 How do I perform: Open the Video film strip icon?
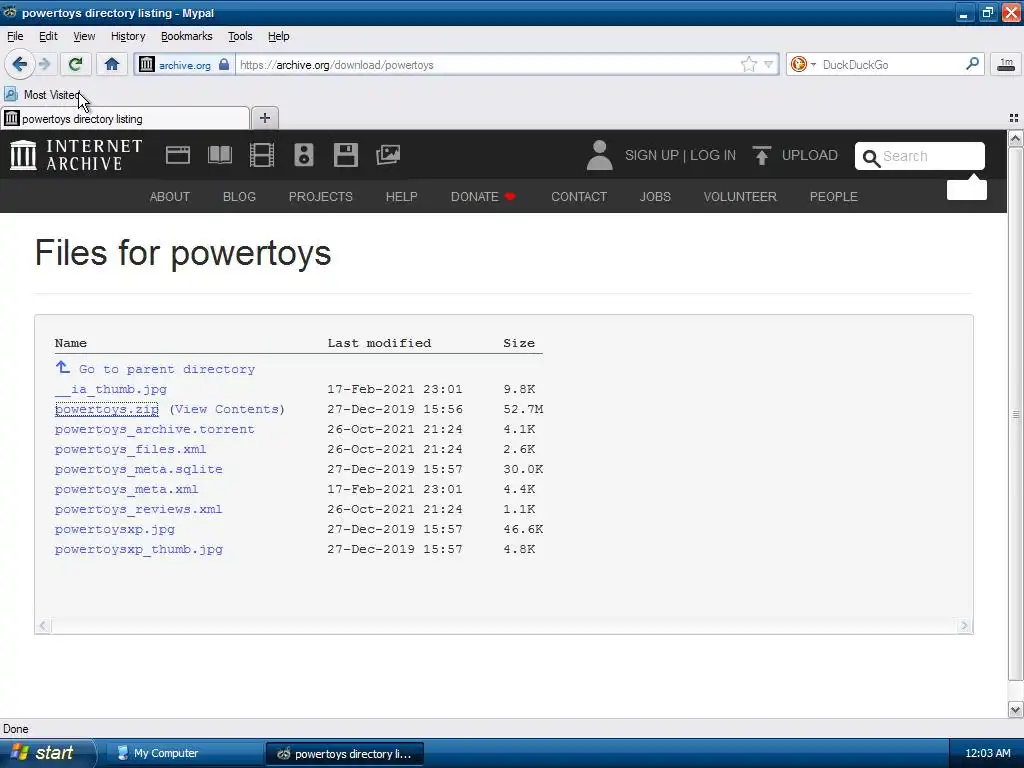pos(262,155)
